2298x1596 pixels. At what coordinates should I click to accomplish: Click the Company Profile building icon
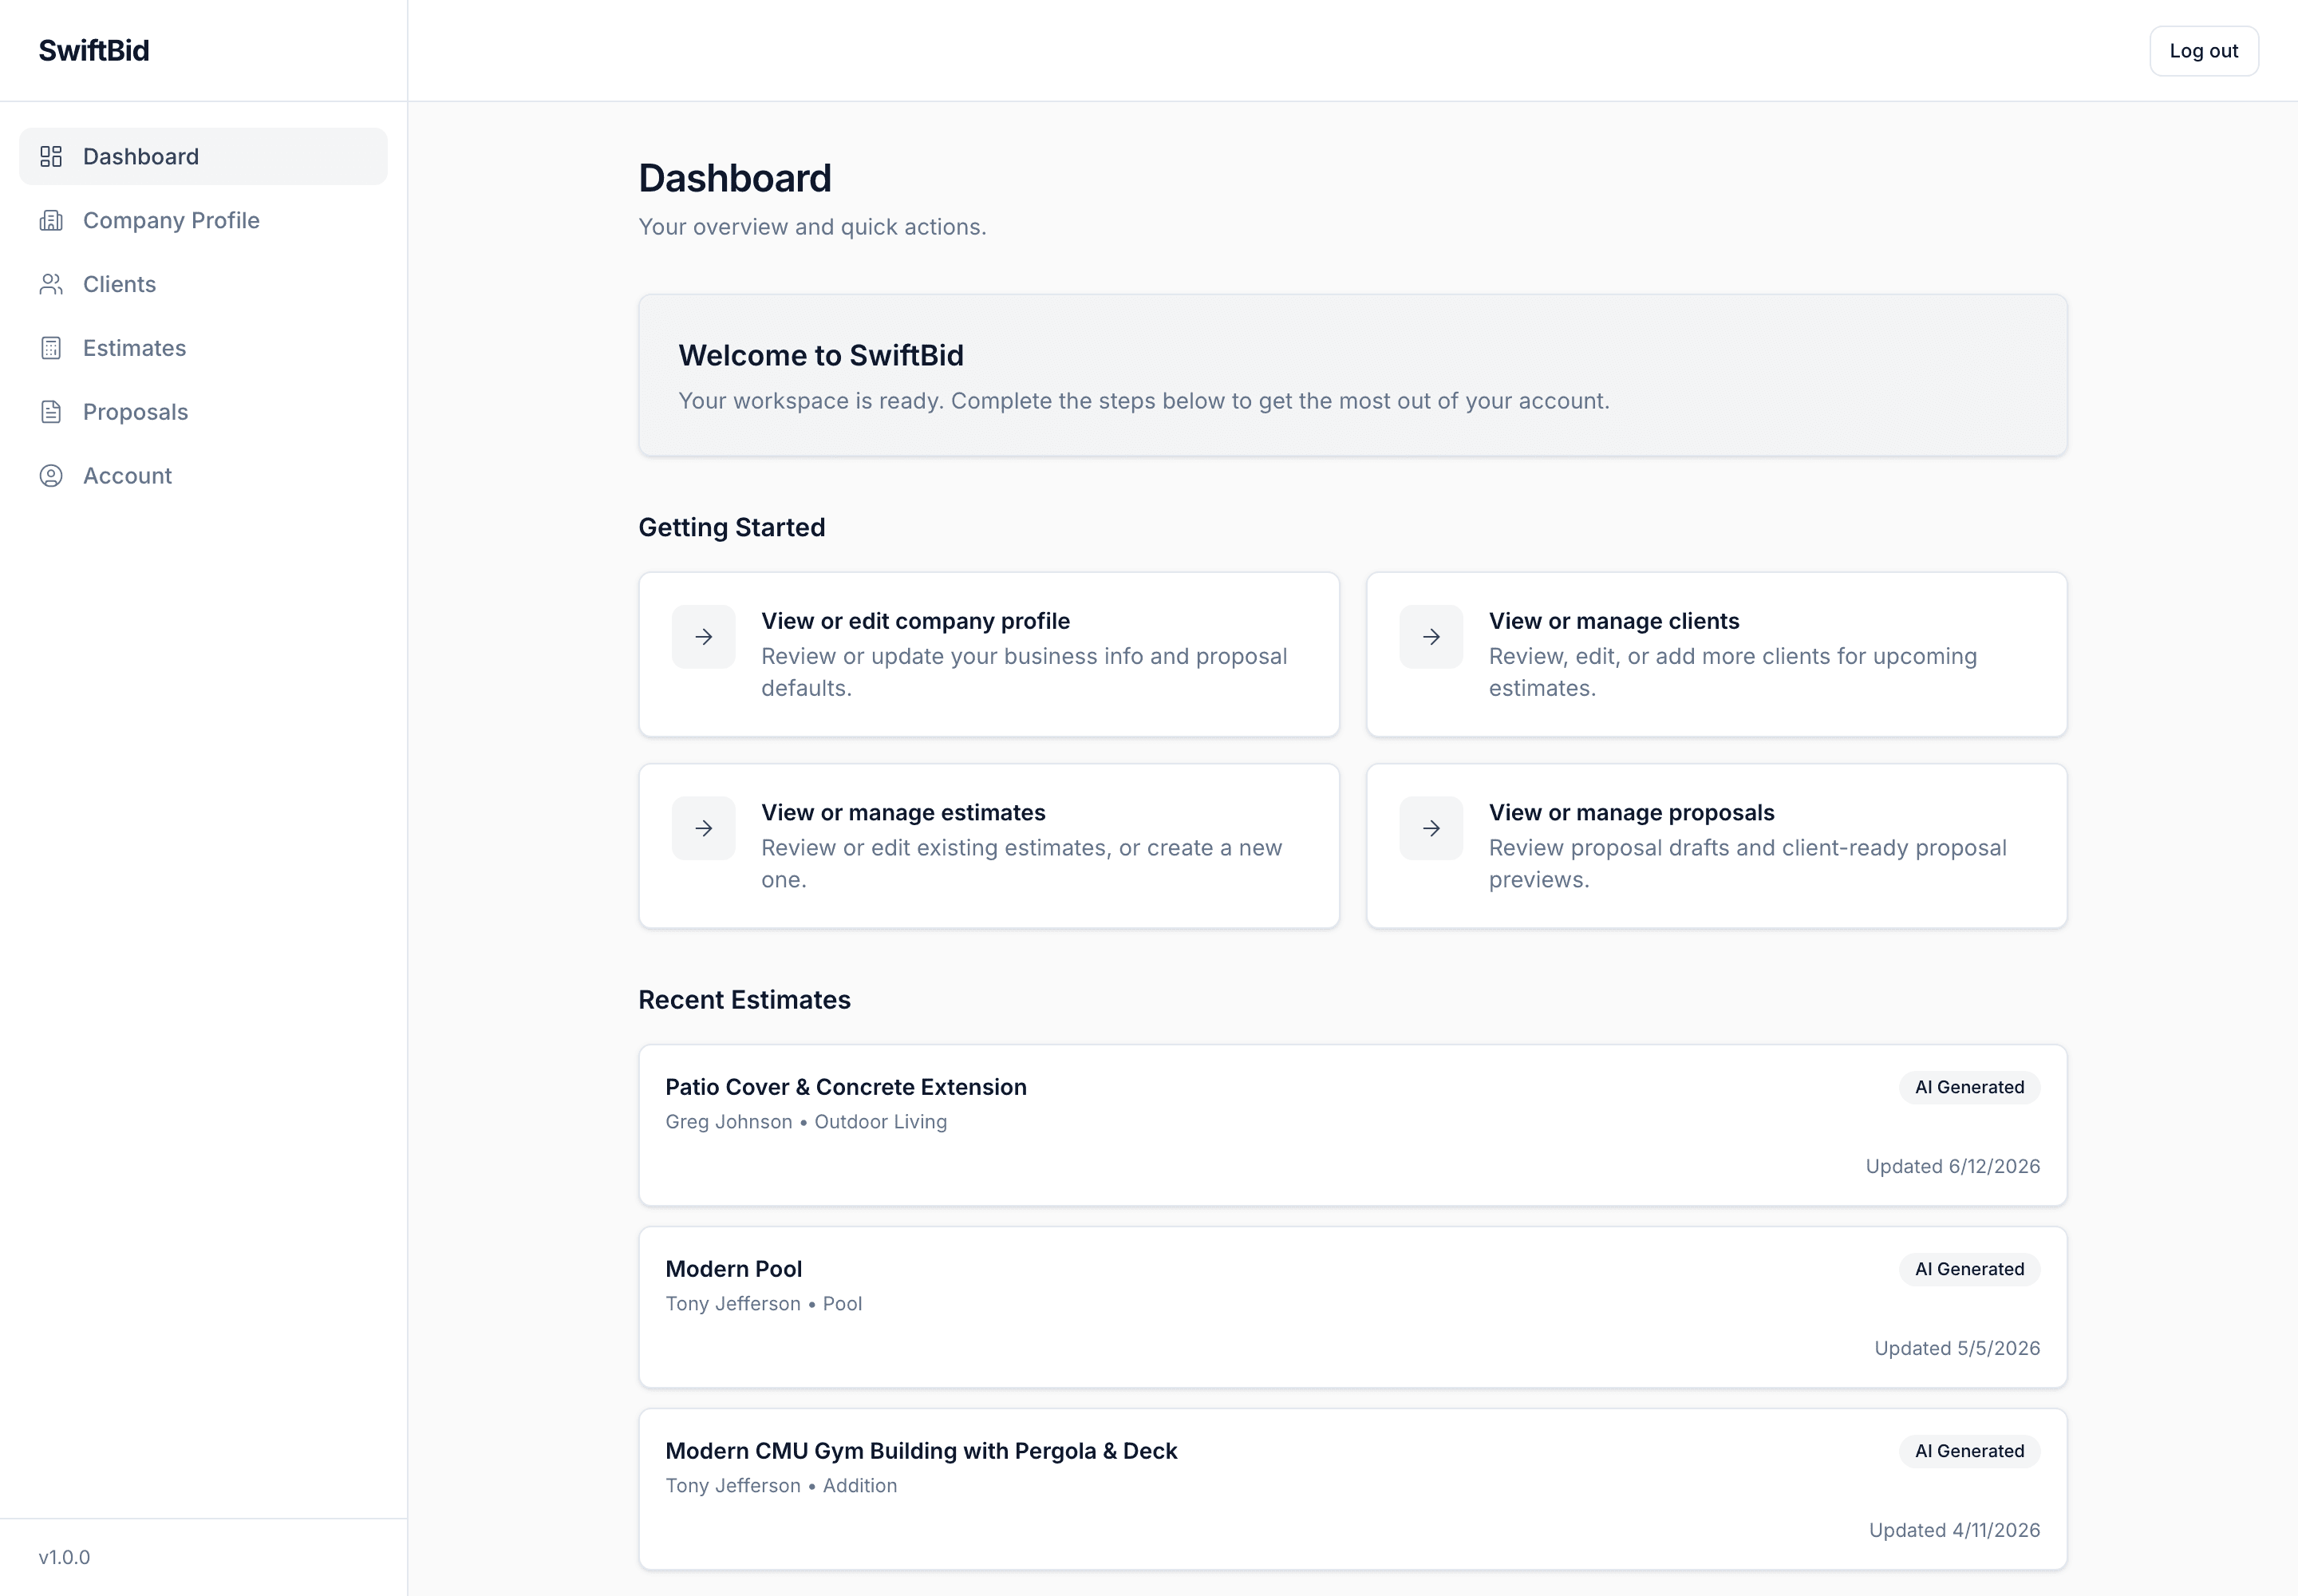click(51, 220)
